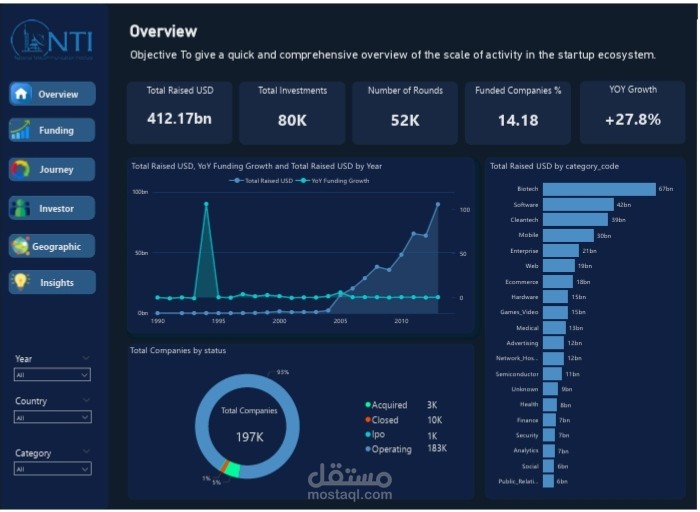The height and width of the screenshot is (512, 700).
Task: Open the Insights page
Action: [x=52, y=282]
